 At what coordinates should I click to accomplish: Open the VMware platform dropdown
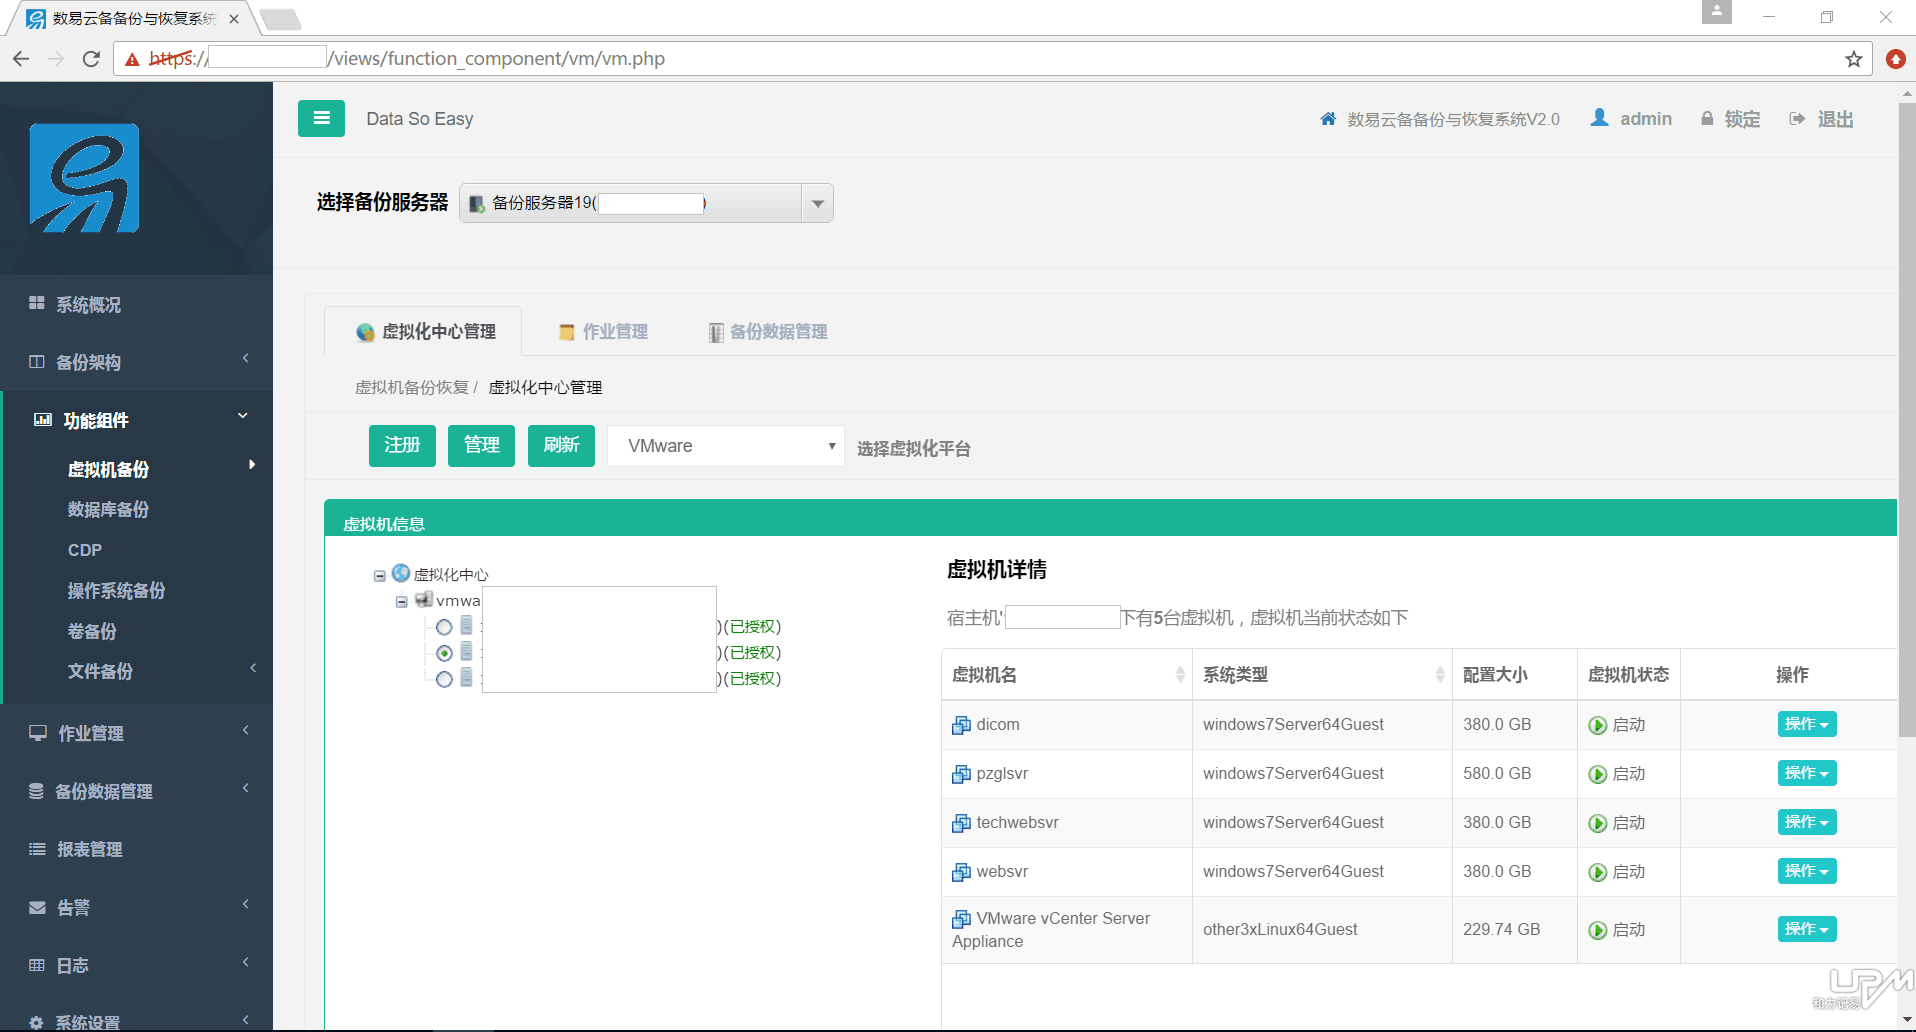pyautogui.click(x=726, y=446)
